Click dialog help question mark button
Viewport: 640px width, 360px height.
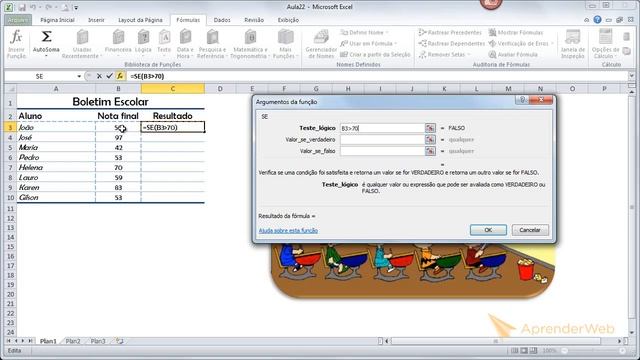522,100
